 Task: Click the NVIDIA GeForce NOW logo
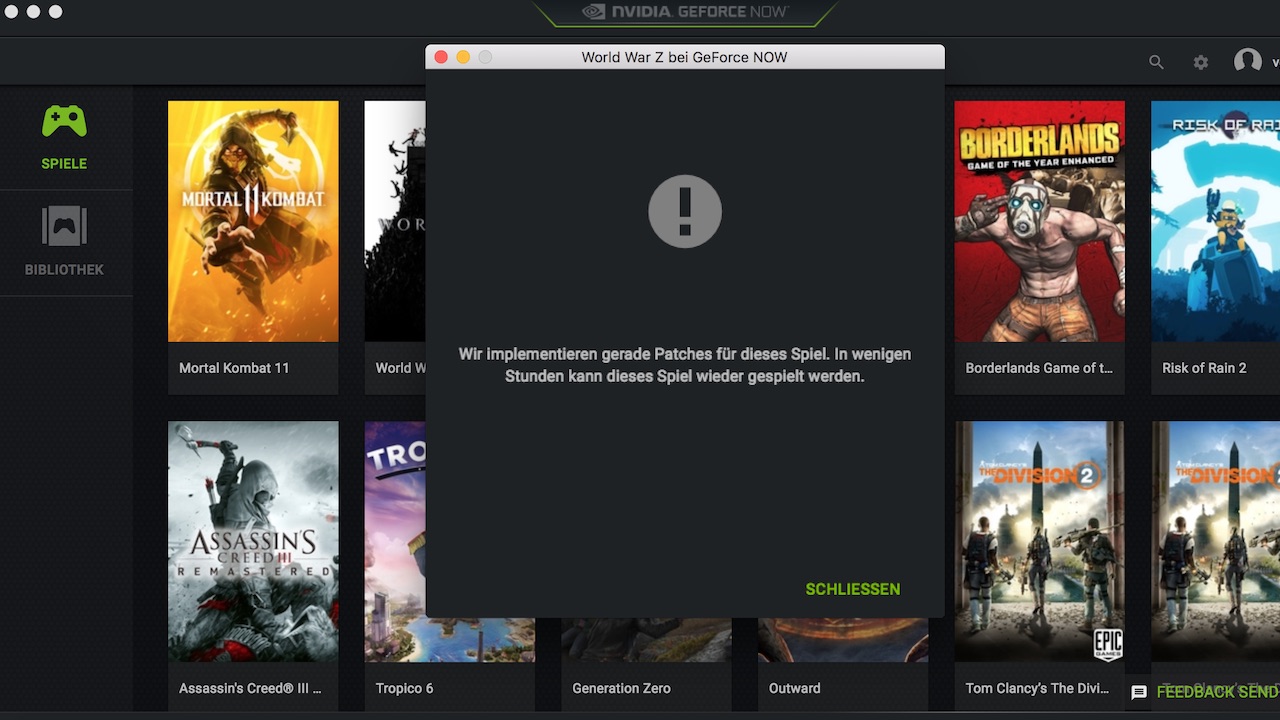tap(686, 12)
